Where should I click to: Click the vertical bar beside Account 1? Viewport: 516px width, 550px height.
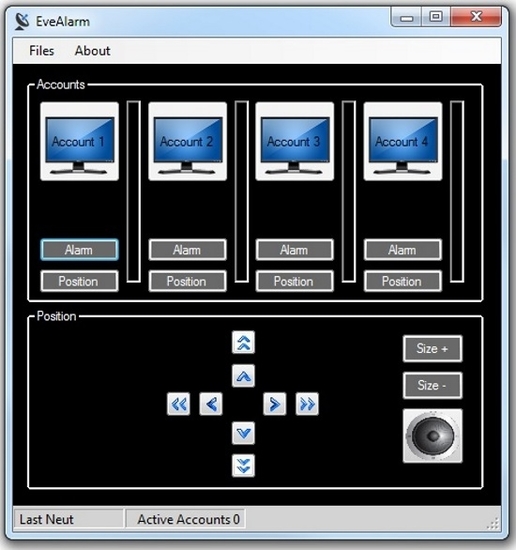134,192
